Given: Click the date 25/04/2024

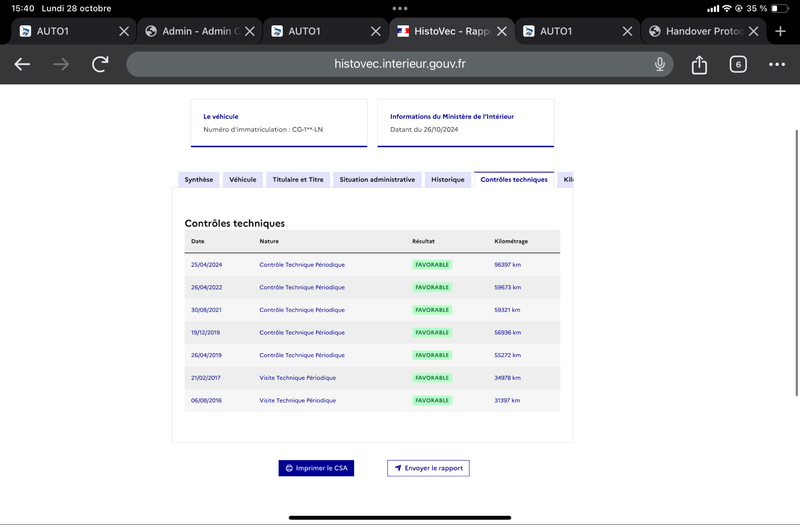Looking at the screenshot, I should pos(207,265).
